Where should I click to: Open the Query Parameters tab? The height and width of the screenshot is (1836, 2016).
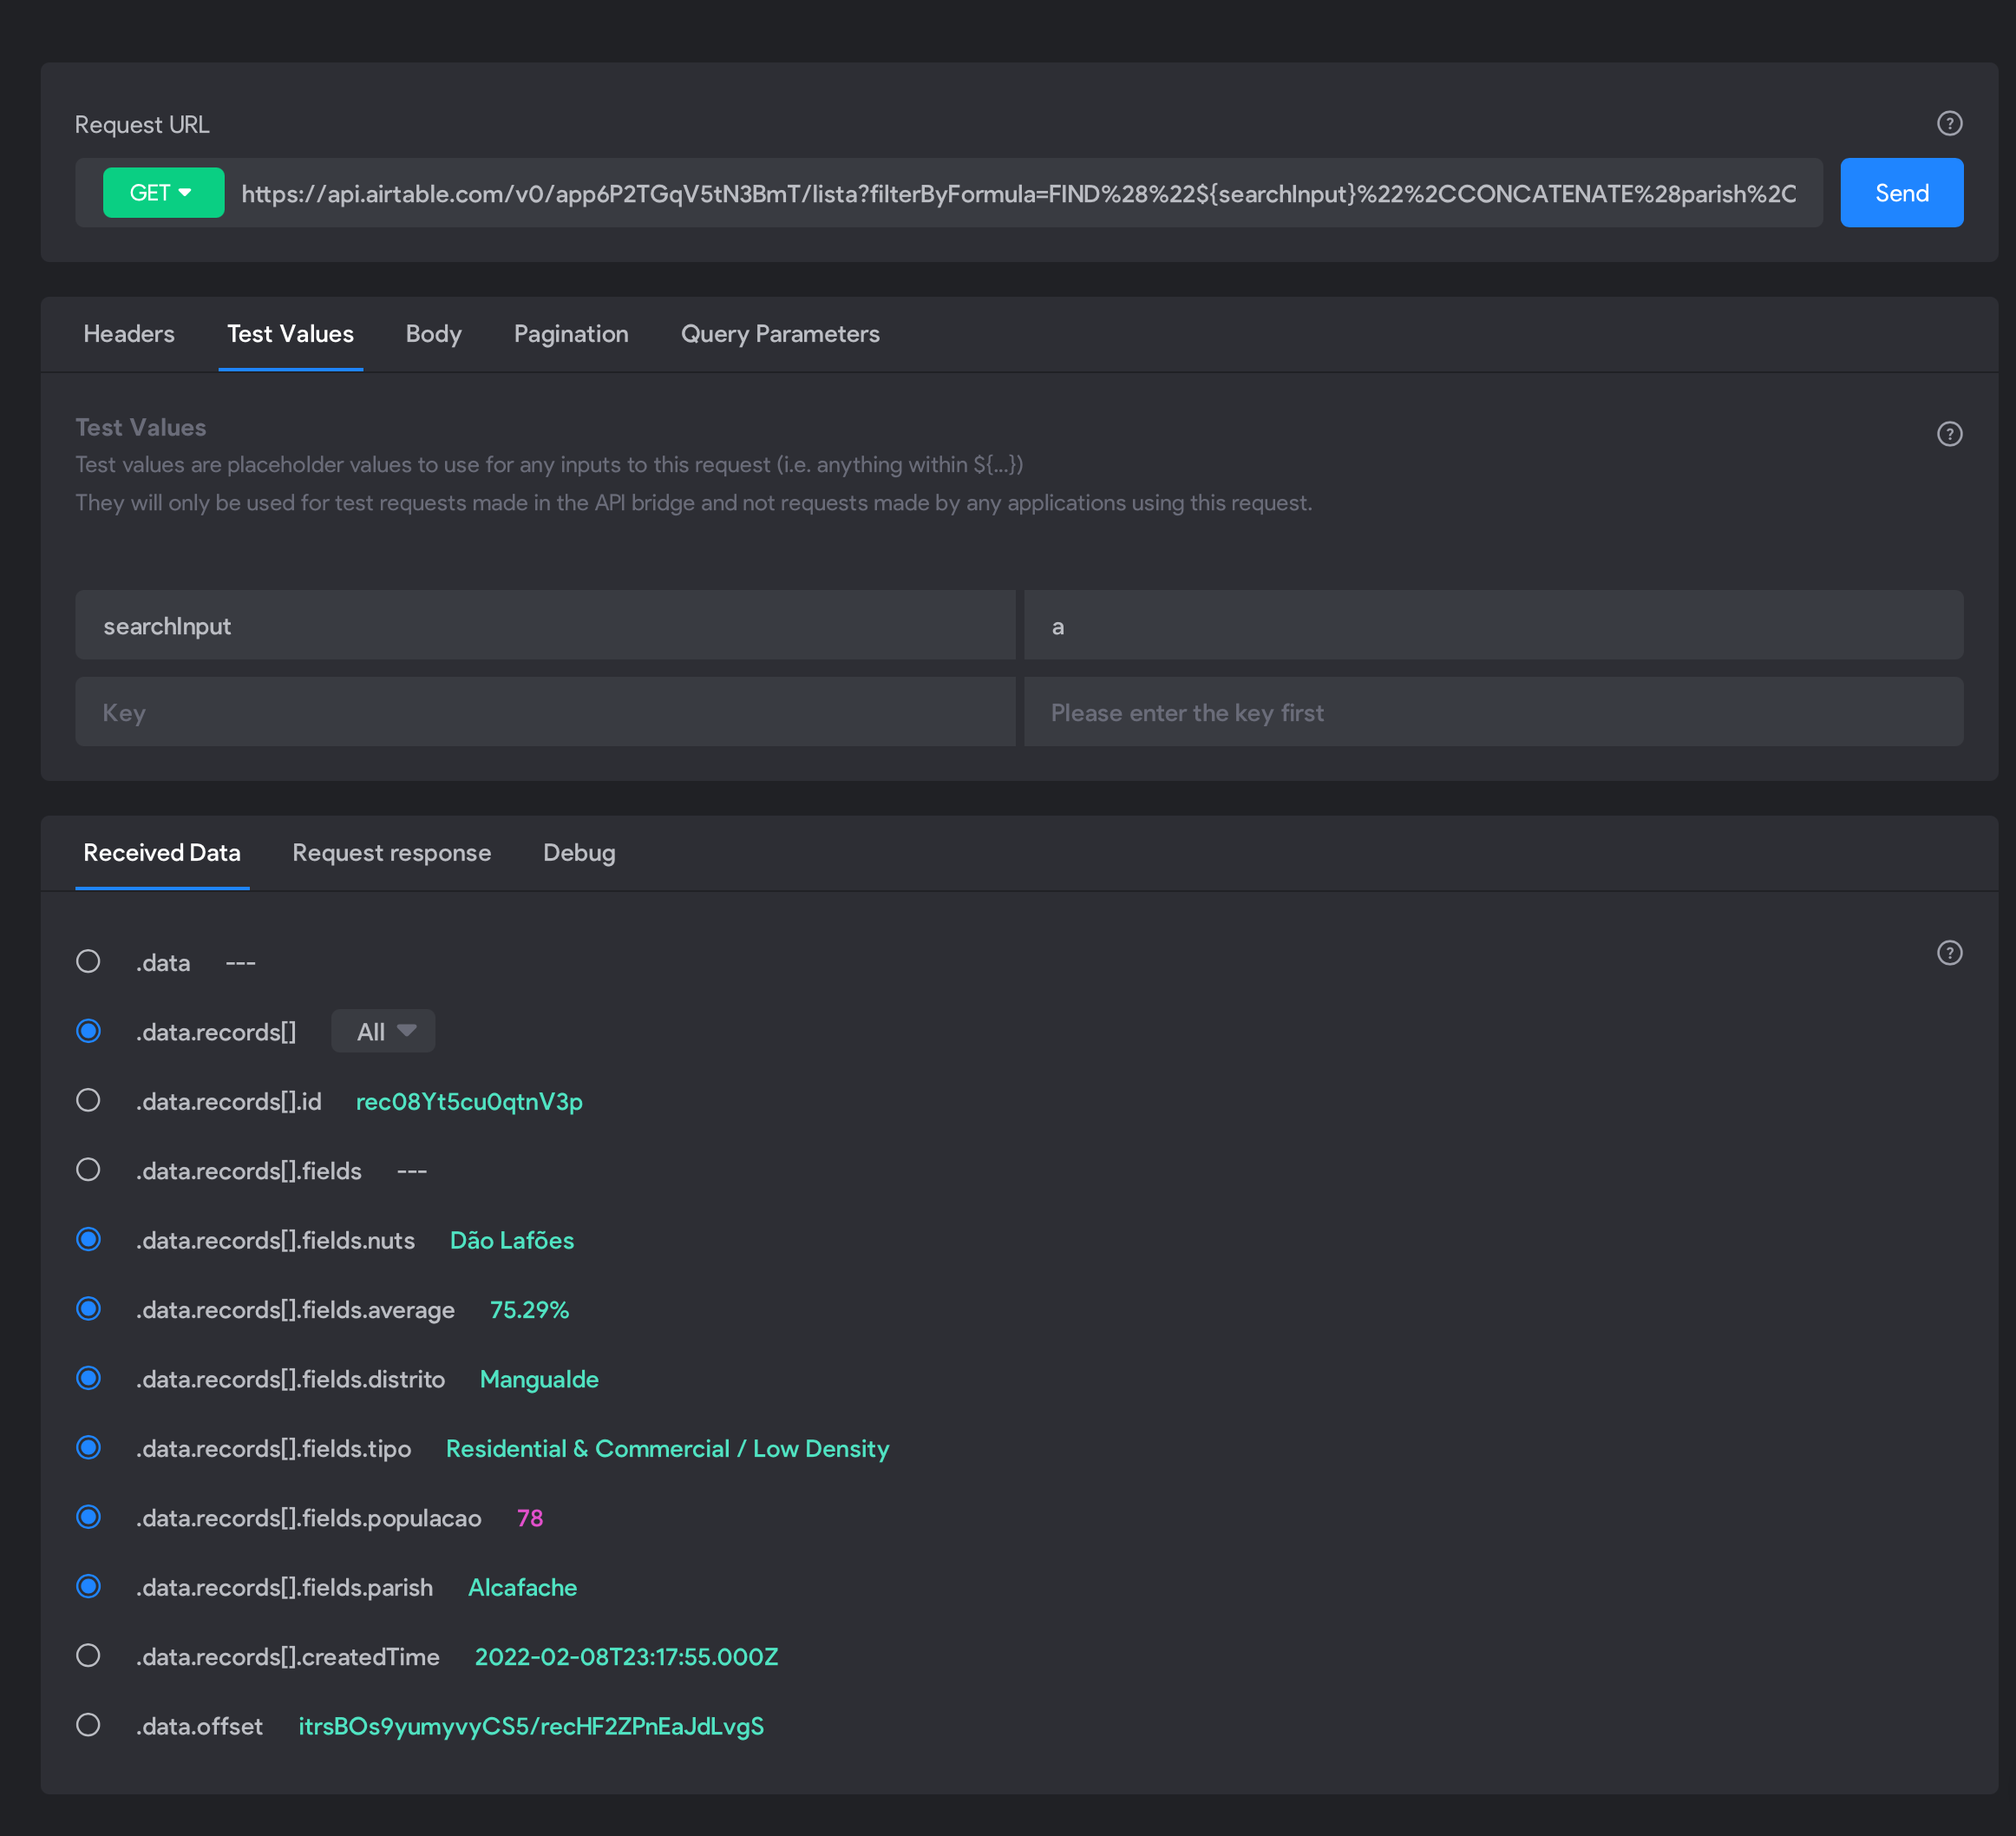[x=780, y=334]
